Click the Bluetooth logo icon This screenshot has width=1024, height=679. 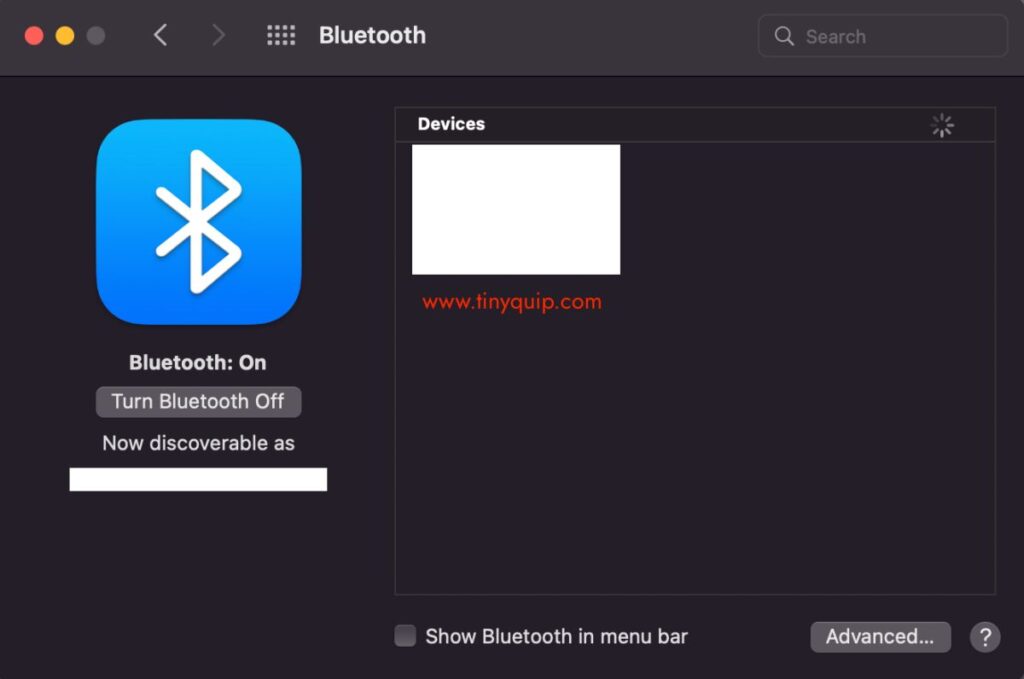point(198,222)
